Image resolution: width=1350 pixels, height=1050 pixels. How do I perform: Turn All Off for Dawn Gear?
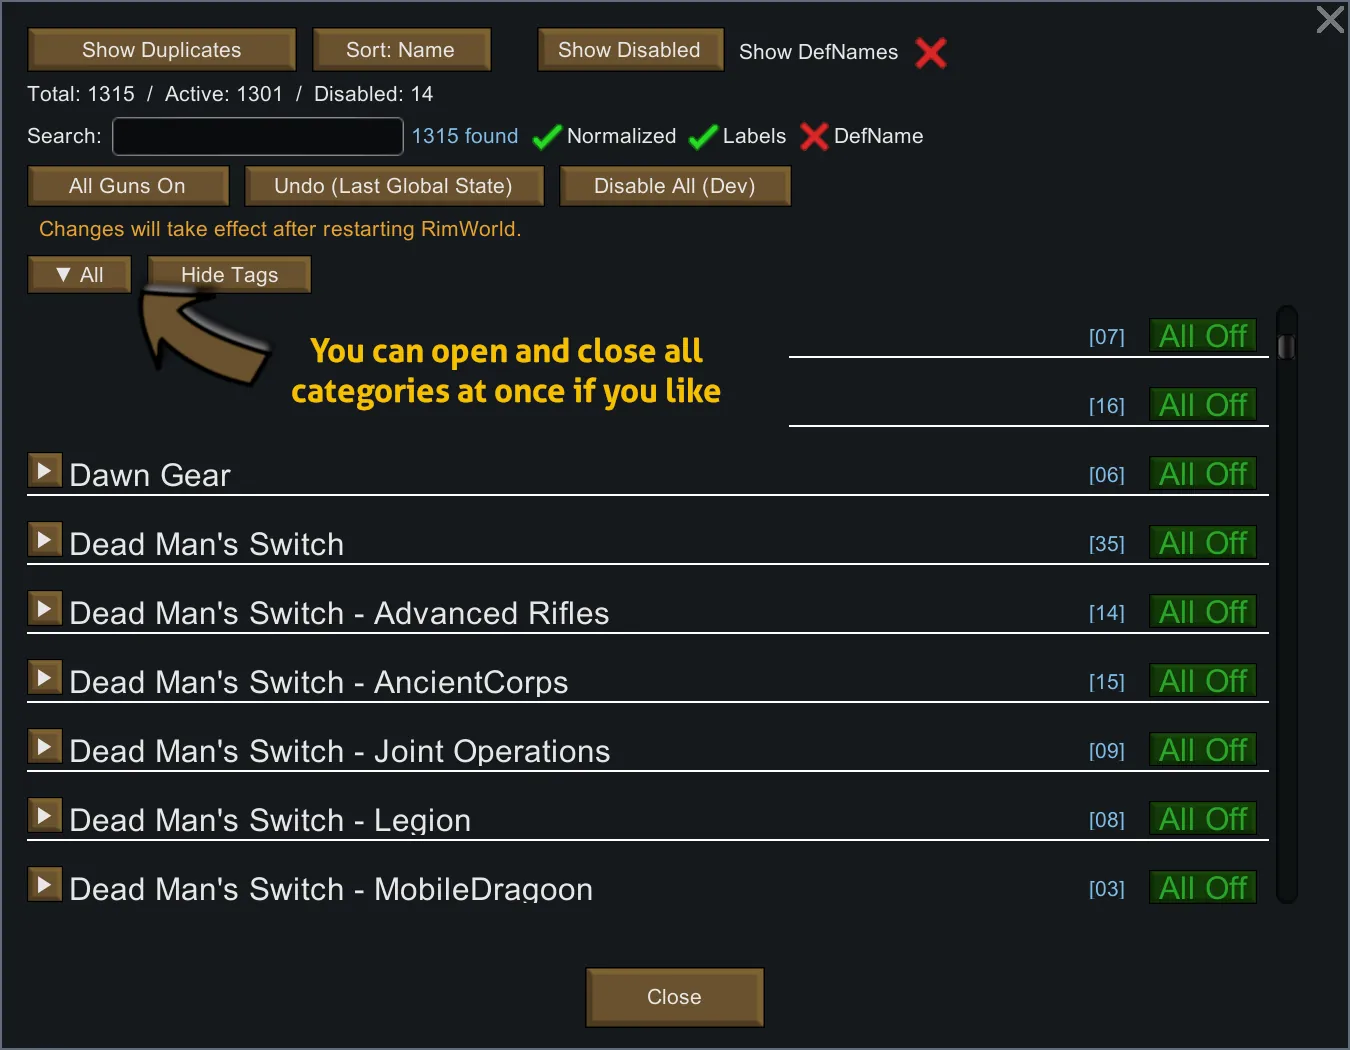1203,474
